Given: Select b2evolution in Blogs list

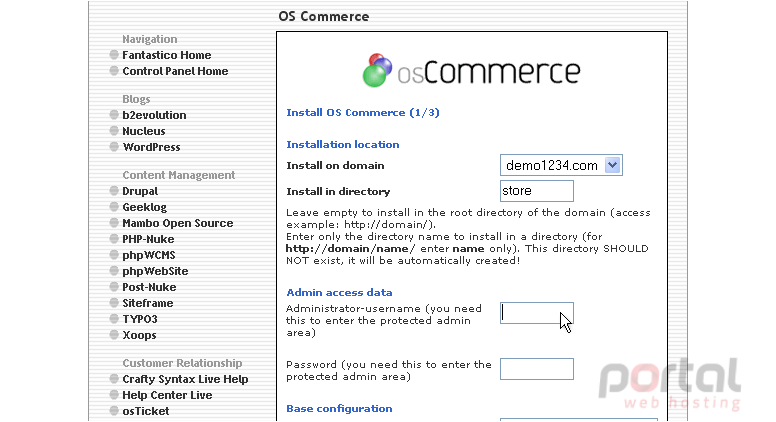Looking at the screenshot, I should point(154,115).
